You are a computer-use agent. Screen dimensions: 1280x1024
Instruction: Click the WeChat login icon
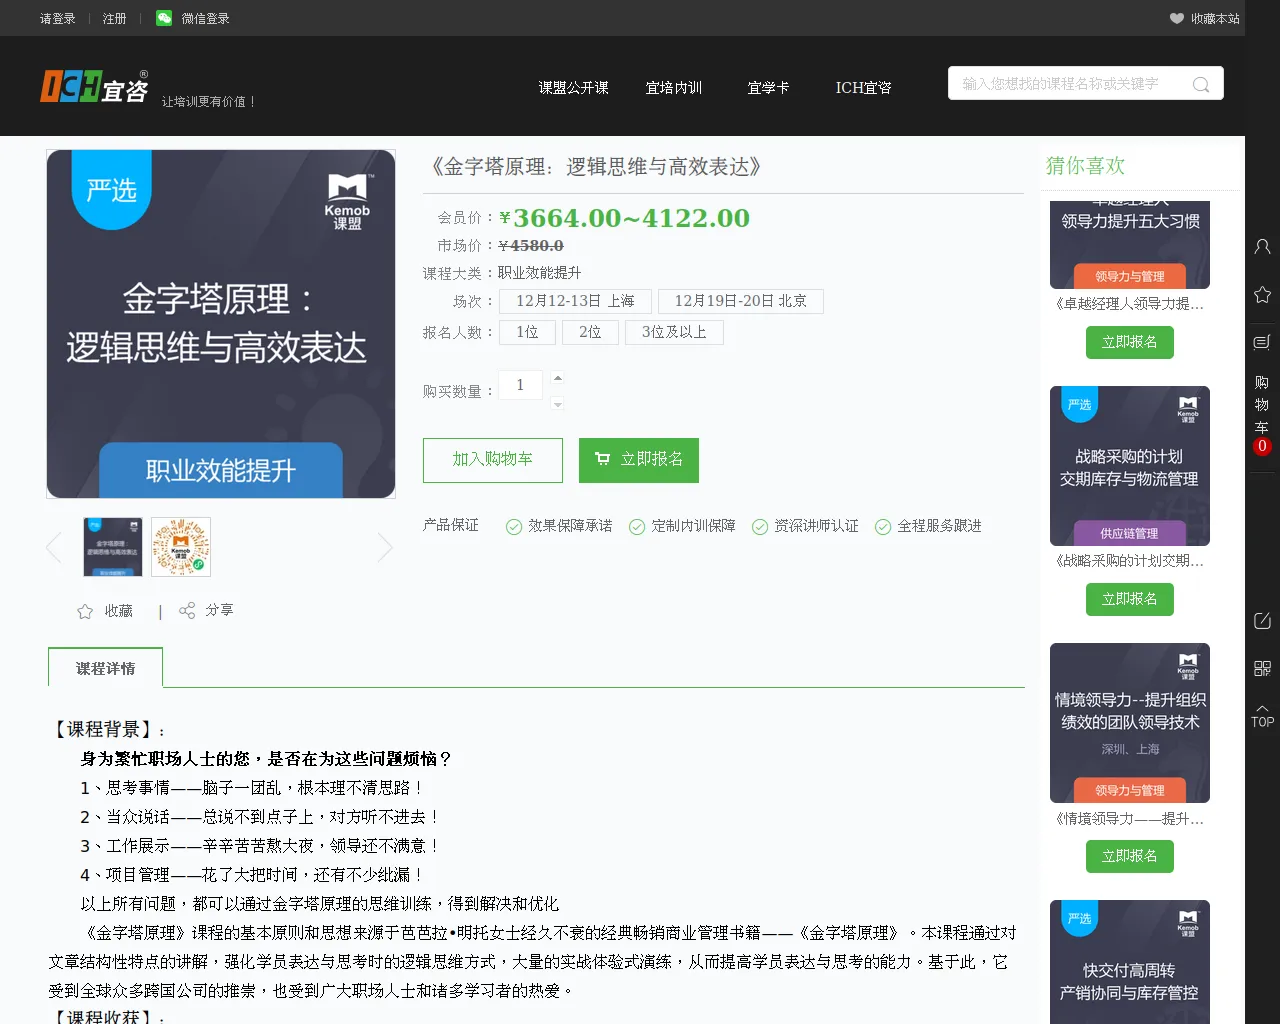[x=164, y=18]
